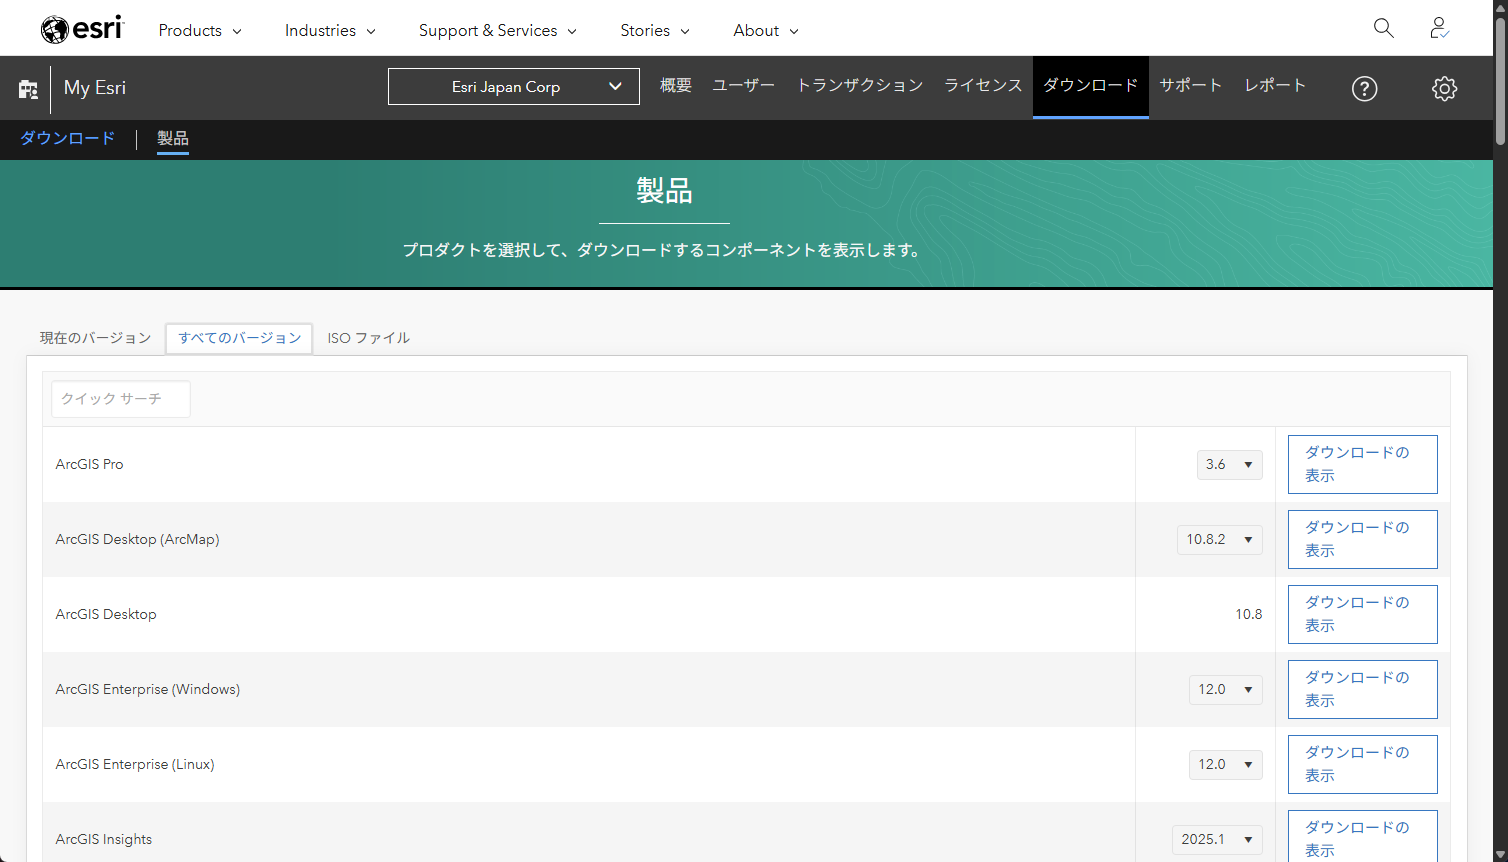Select the ArcGIS Pro version 3.6 dropdown
1508x862 pixels.
pyautogui.click(x=1229, y=465)
